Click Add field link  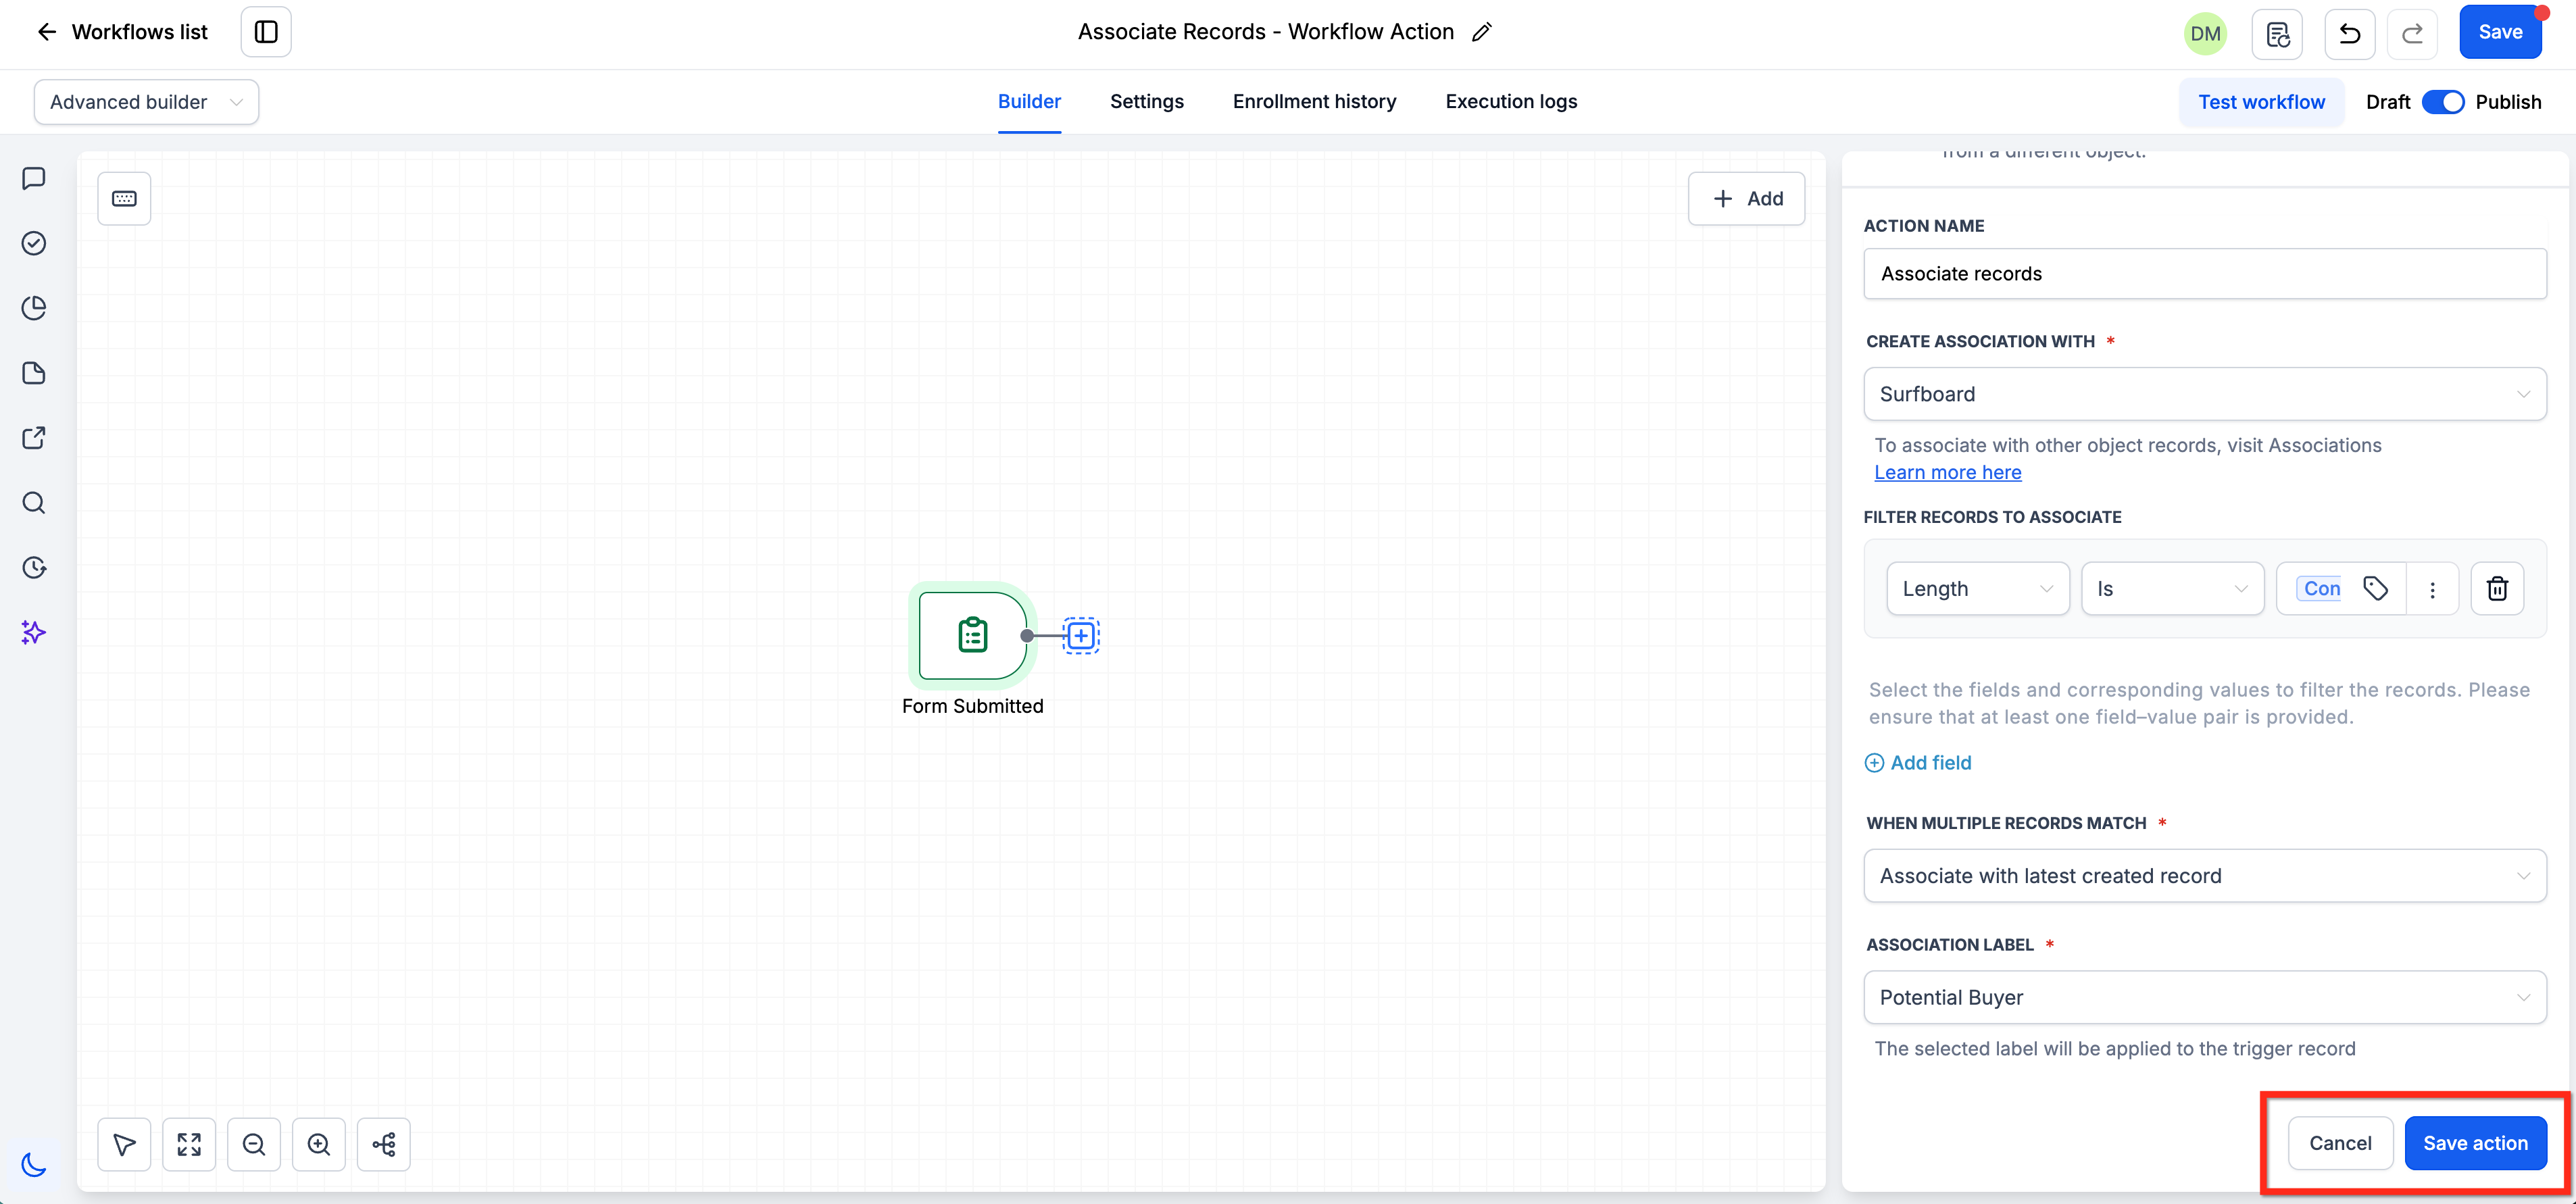point(1919,763)
